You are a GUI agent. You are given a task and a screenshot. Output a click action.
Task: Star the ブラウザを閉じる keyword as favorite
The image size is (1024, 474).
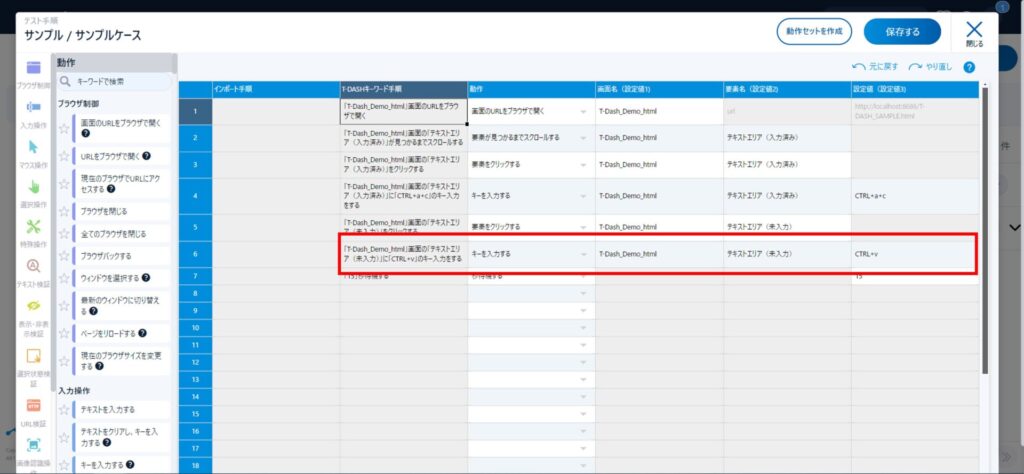pos(64,211)
